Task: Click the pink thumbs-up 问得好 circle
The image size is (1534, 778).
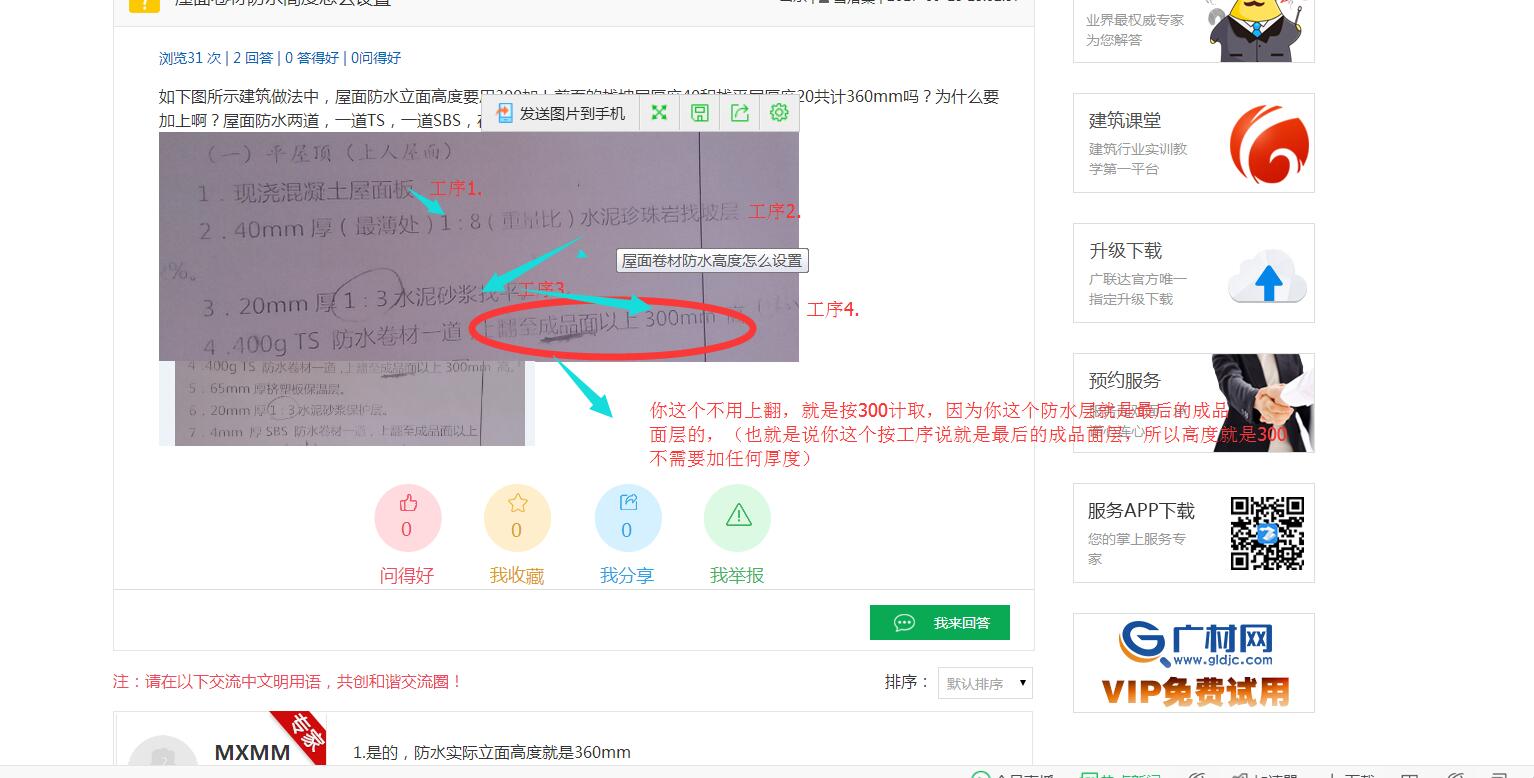Action: [407, 517]
